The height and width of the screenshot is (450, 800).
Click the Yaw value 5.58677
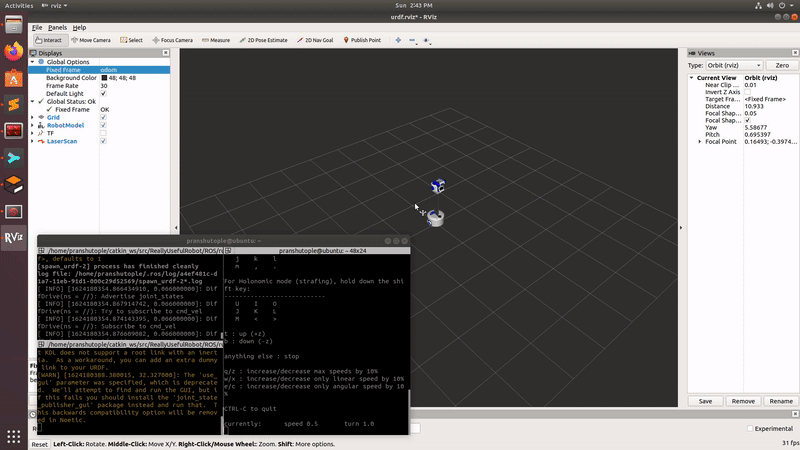[x=755, y=128]
